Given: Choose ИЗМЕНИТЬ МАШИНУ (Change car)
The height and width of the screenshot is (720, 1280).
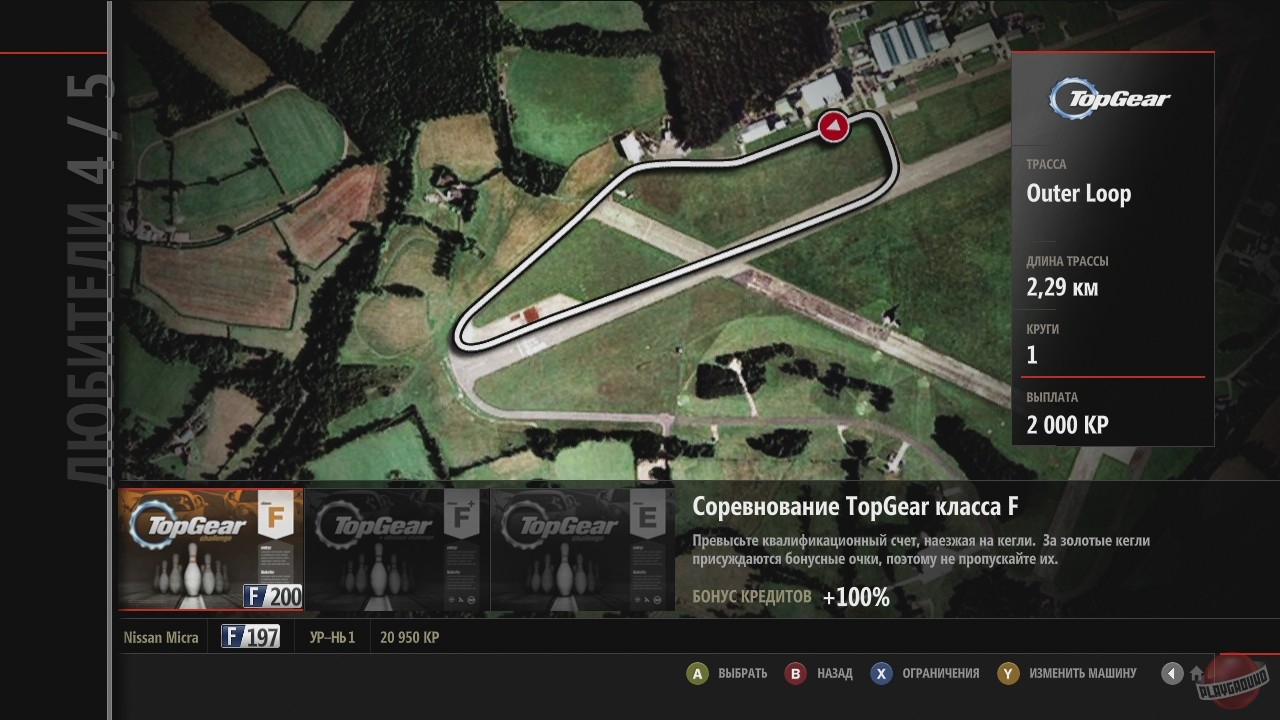Looking at the screenshot, I should tap(1082, 674).
